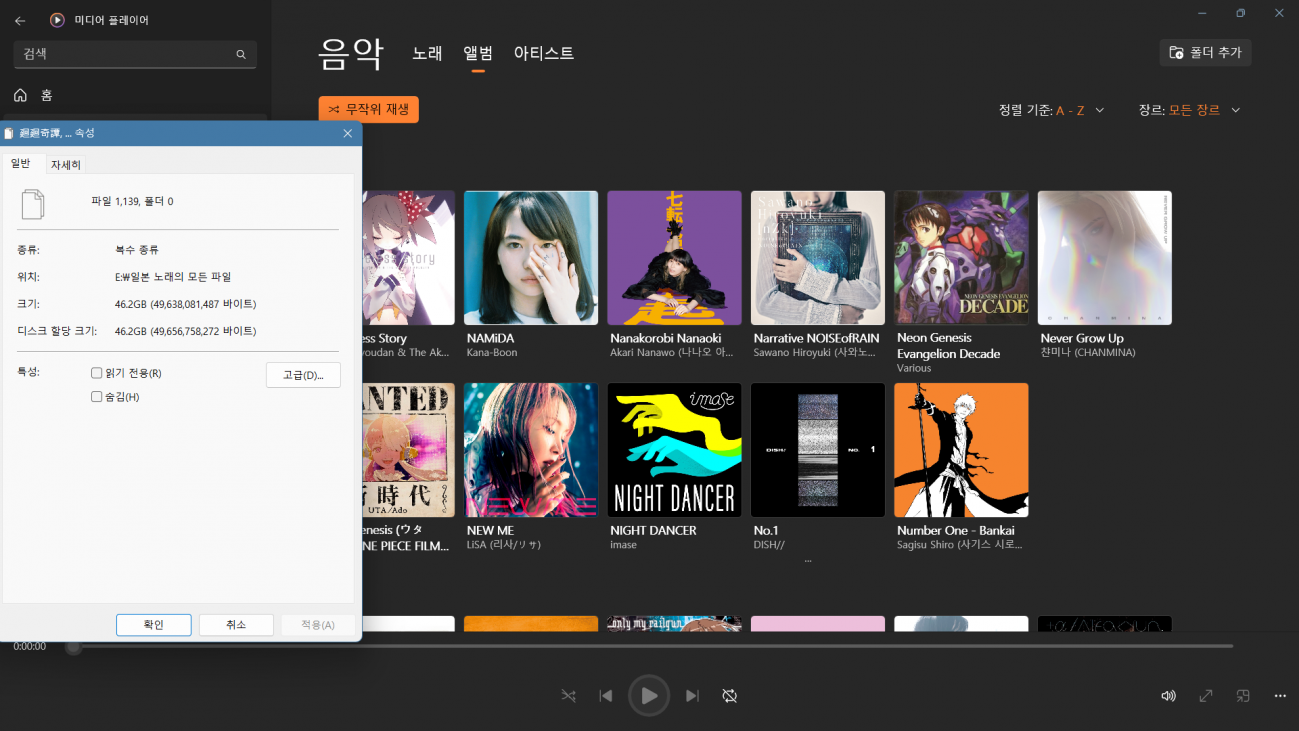The image size is (1299, 731).
Task: Open the NIGHT DANCER album cover
Action: (x=674, y=450)
